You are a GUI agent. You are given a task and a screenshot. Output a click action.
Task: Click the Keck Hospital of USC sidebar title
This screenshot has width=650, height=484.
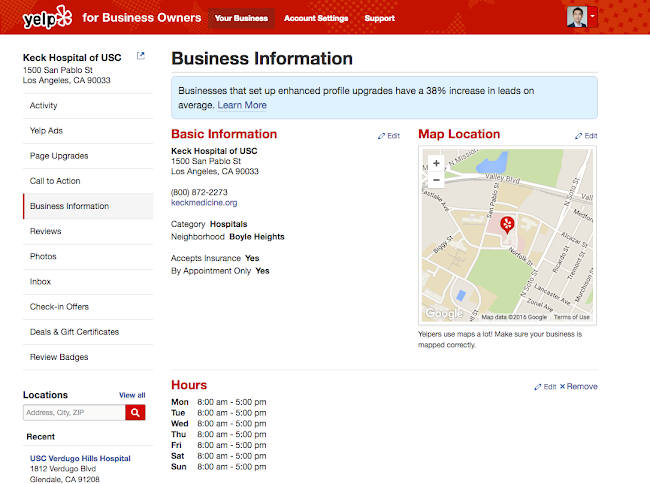(72, 58)
